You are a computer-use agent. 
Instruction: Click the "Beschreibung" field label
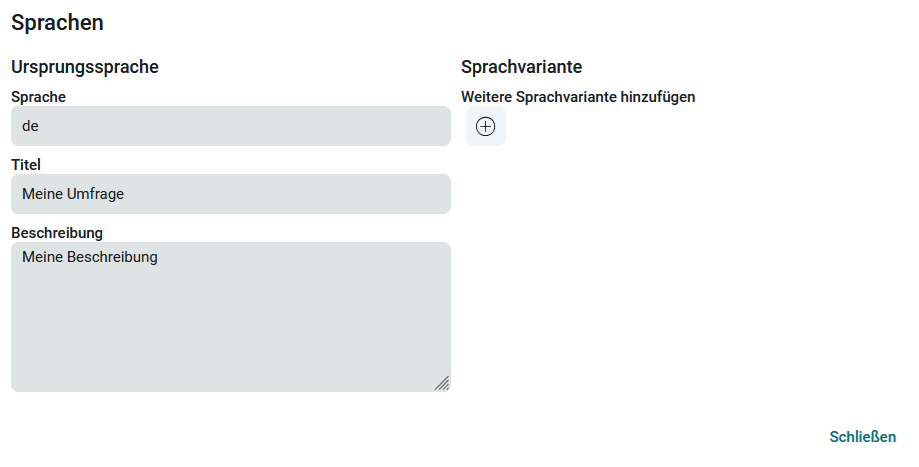pos(57,233)
